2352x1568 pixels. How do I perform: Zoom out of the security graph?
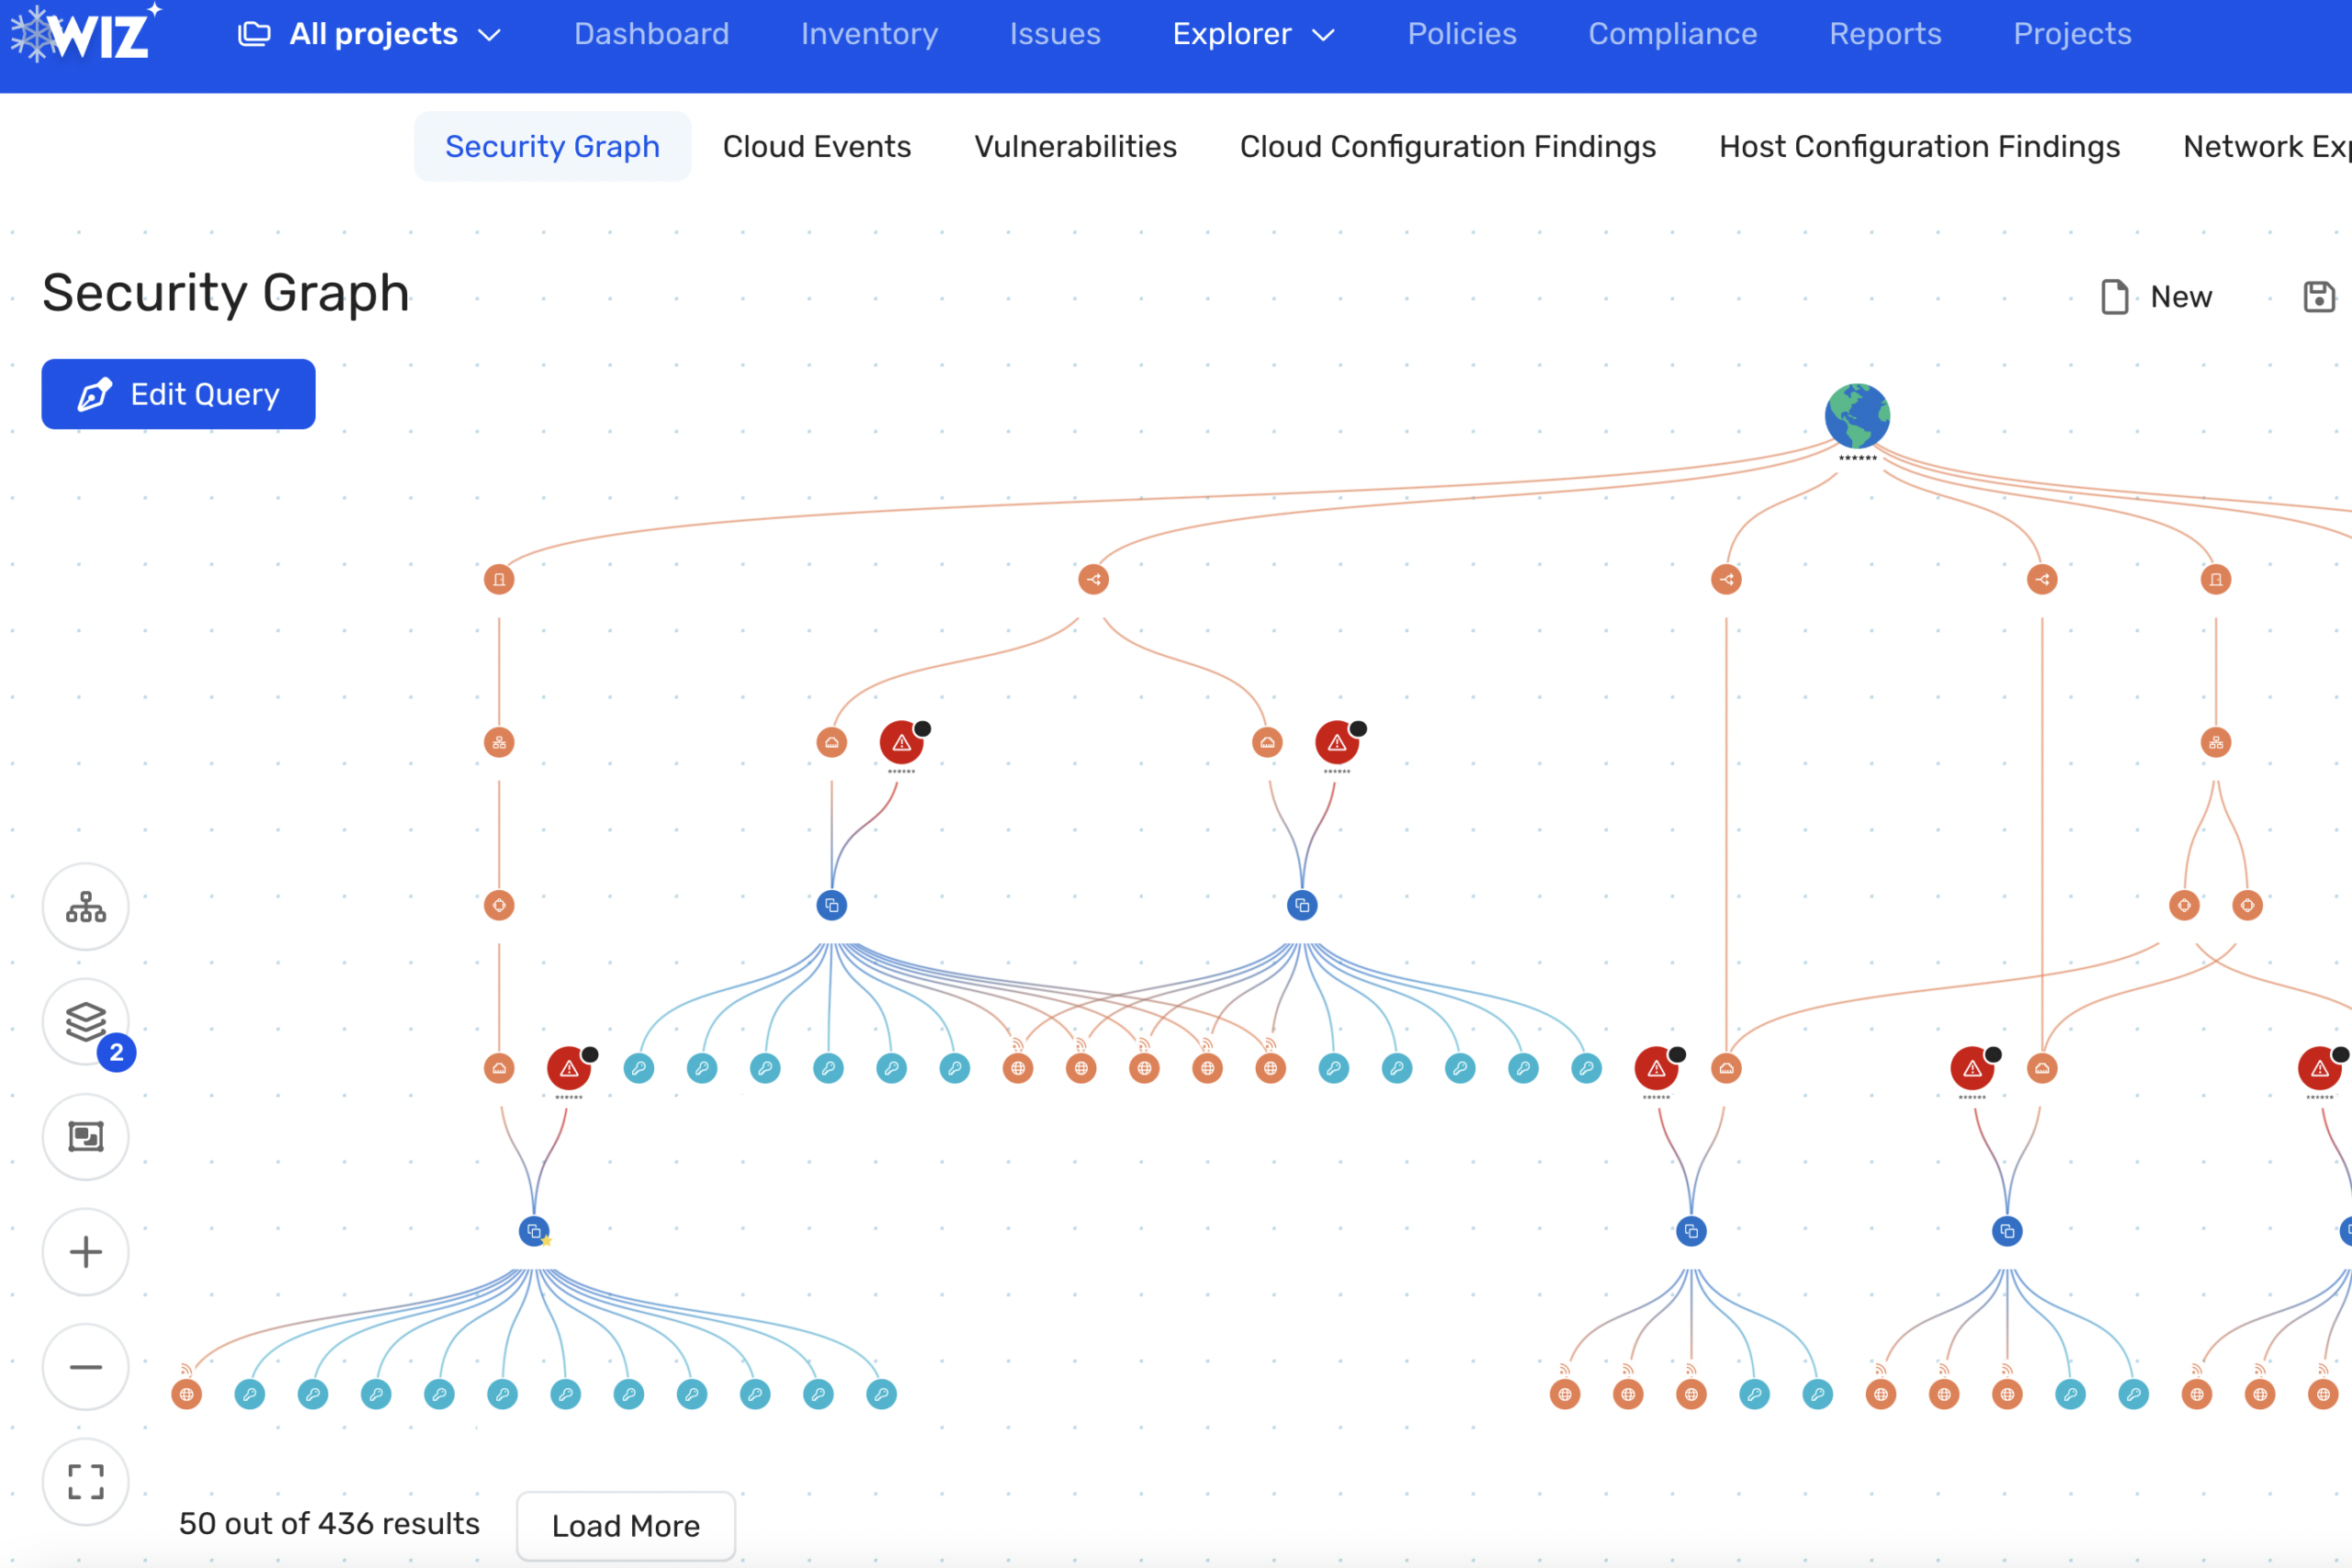click(85, 1366)
